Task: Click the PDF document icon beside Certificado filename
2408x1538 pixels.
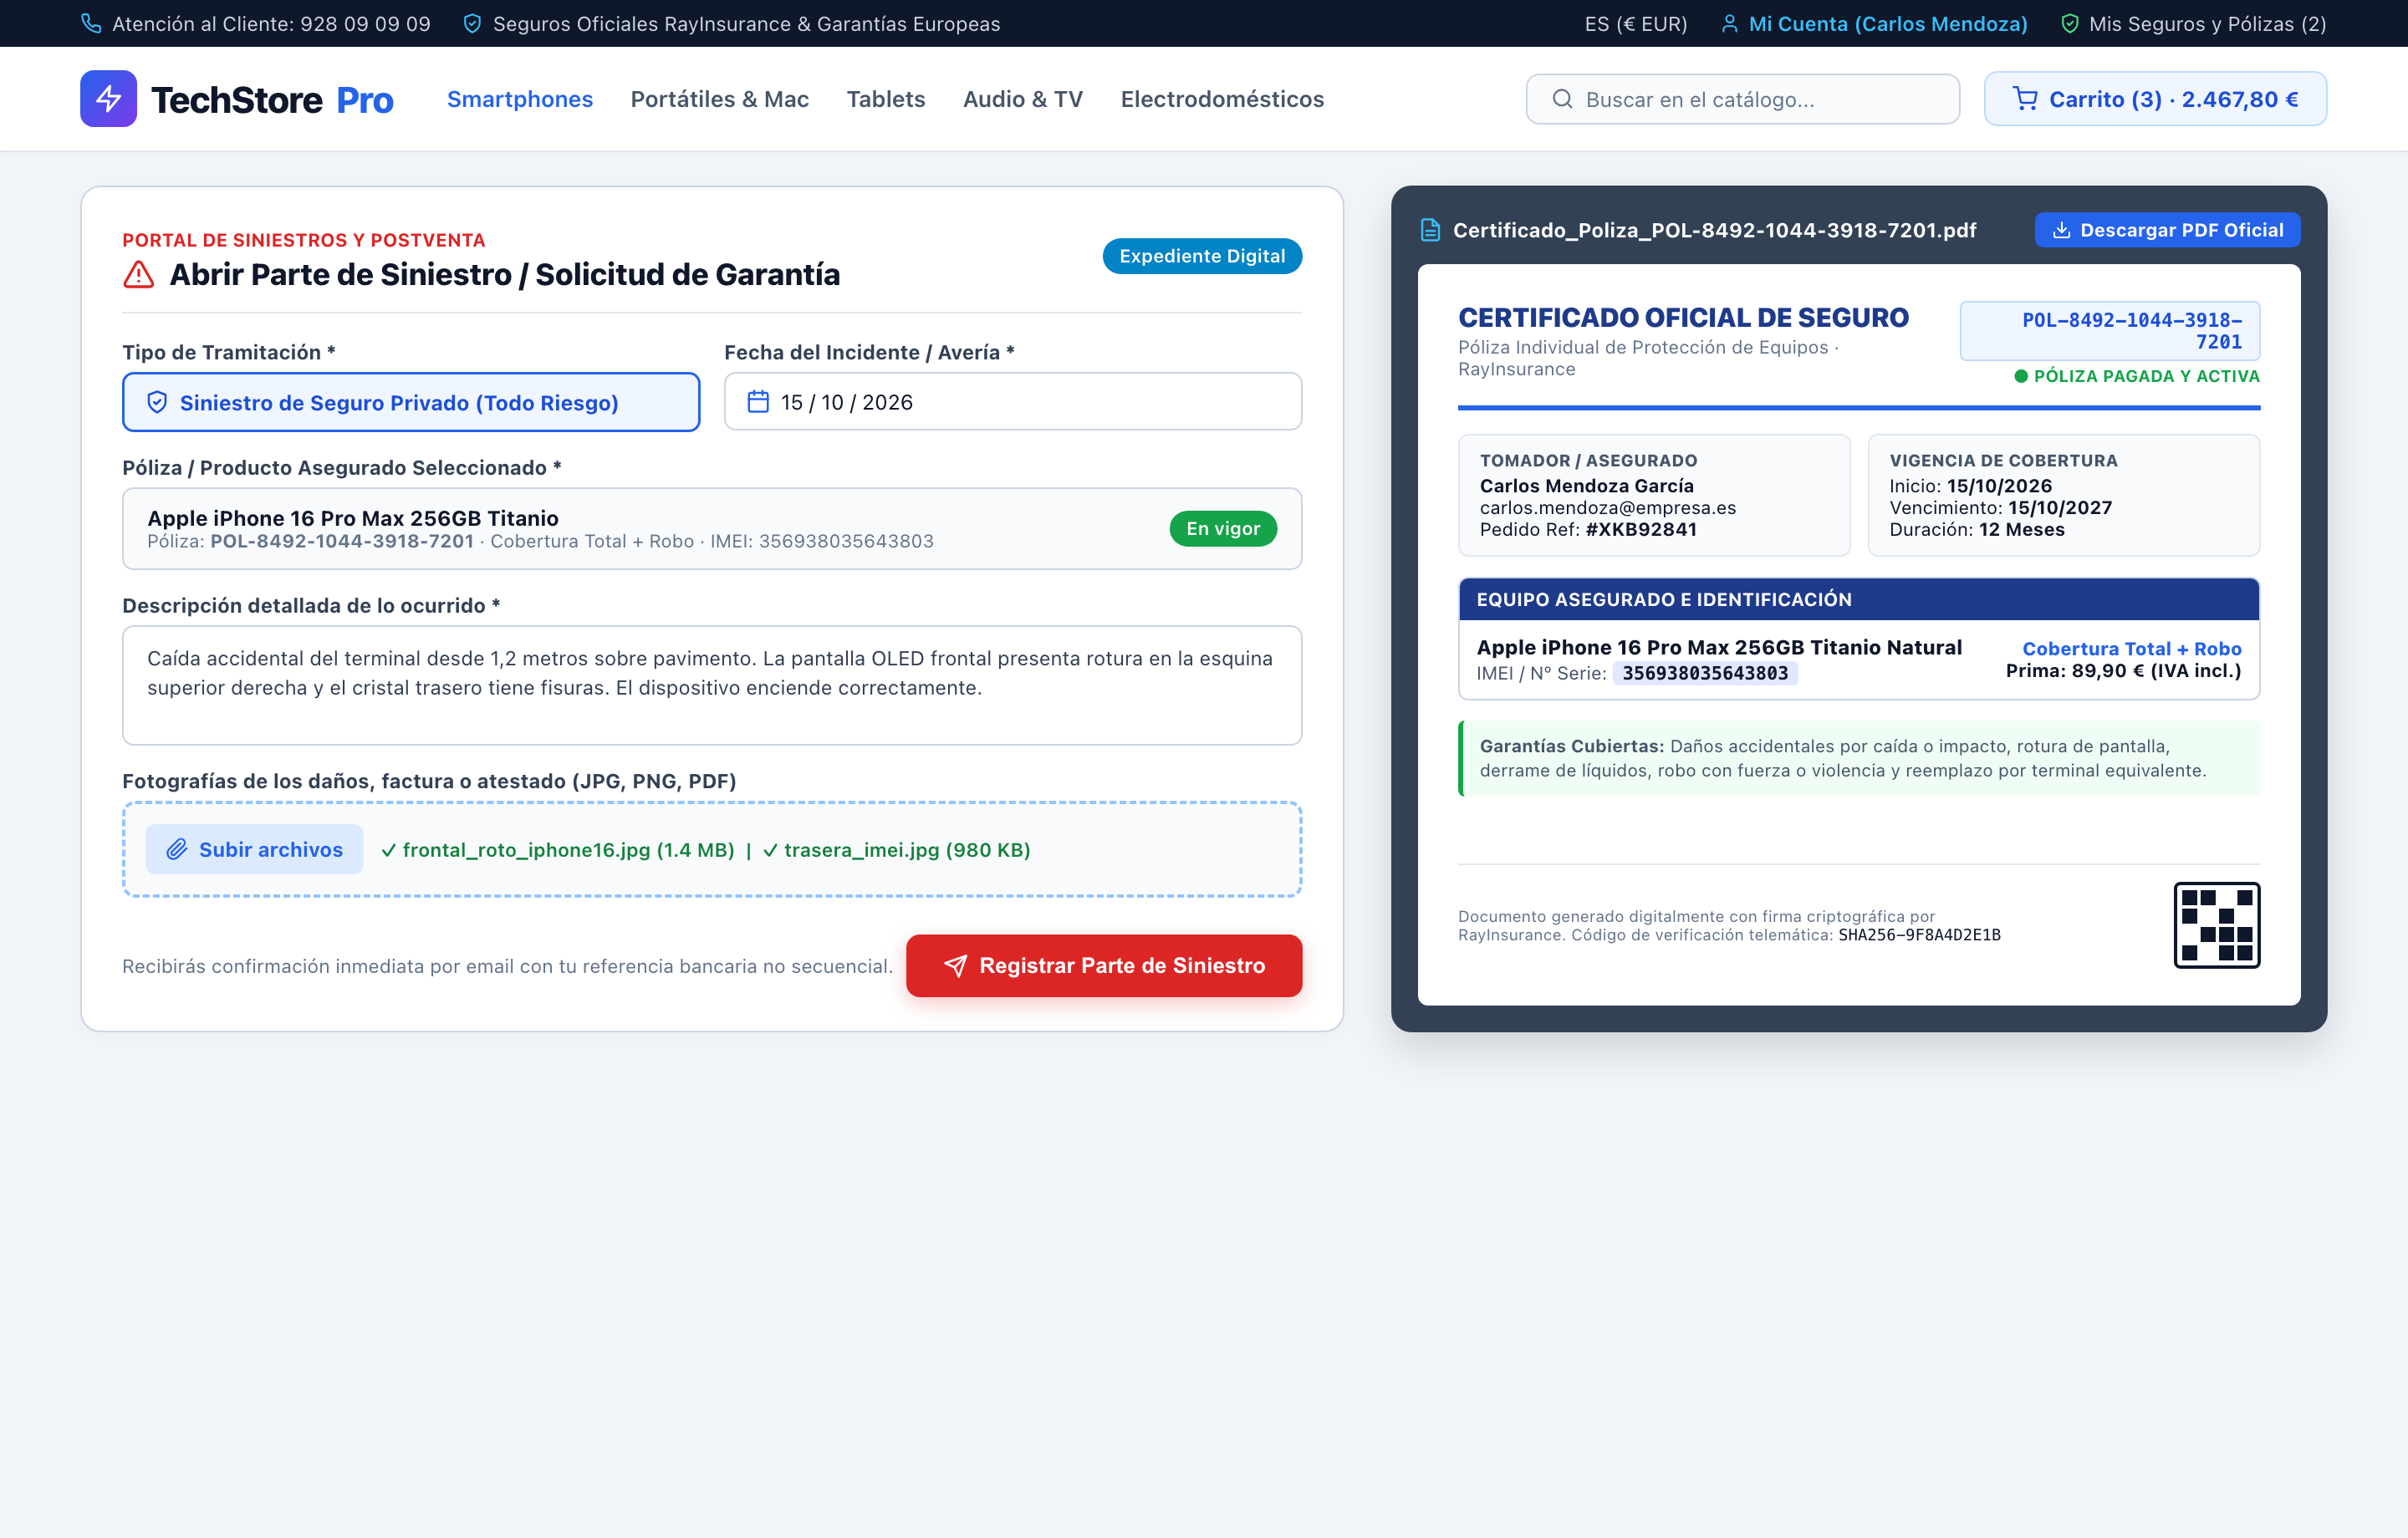Action: pos(1430,230)
